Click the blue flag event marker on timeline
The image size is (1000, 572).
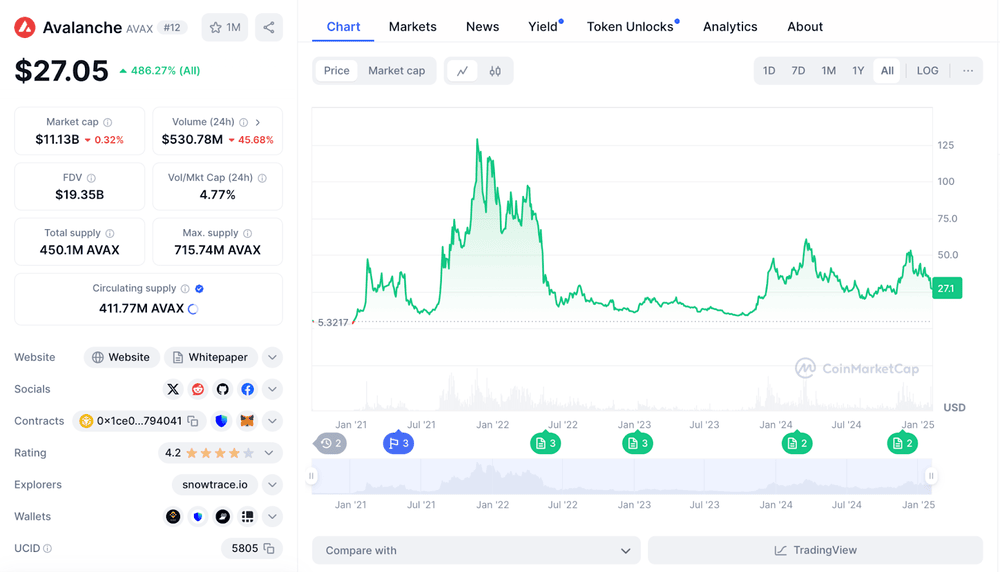398,443
